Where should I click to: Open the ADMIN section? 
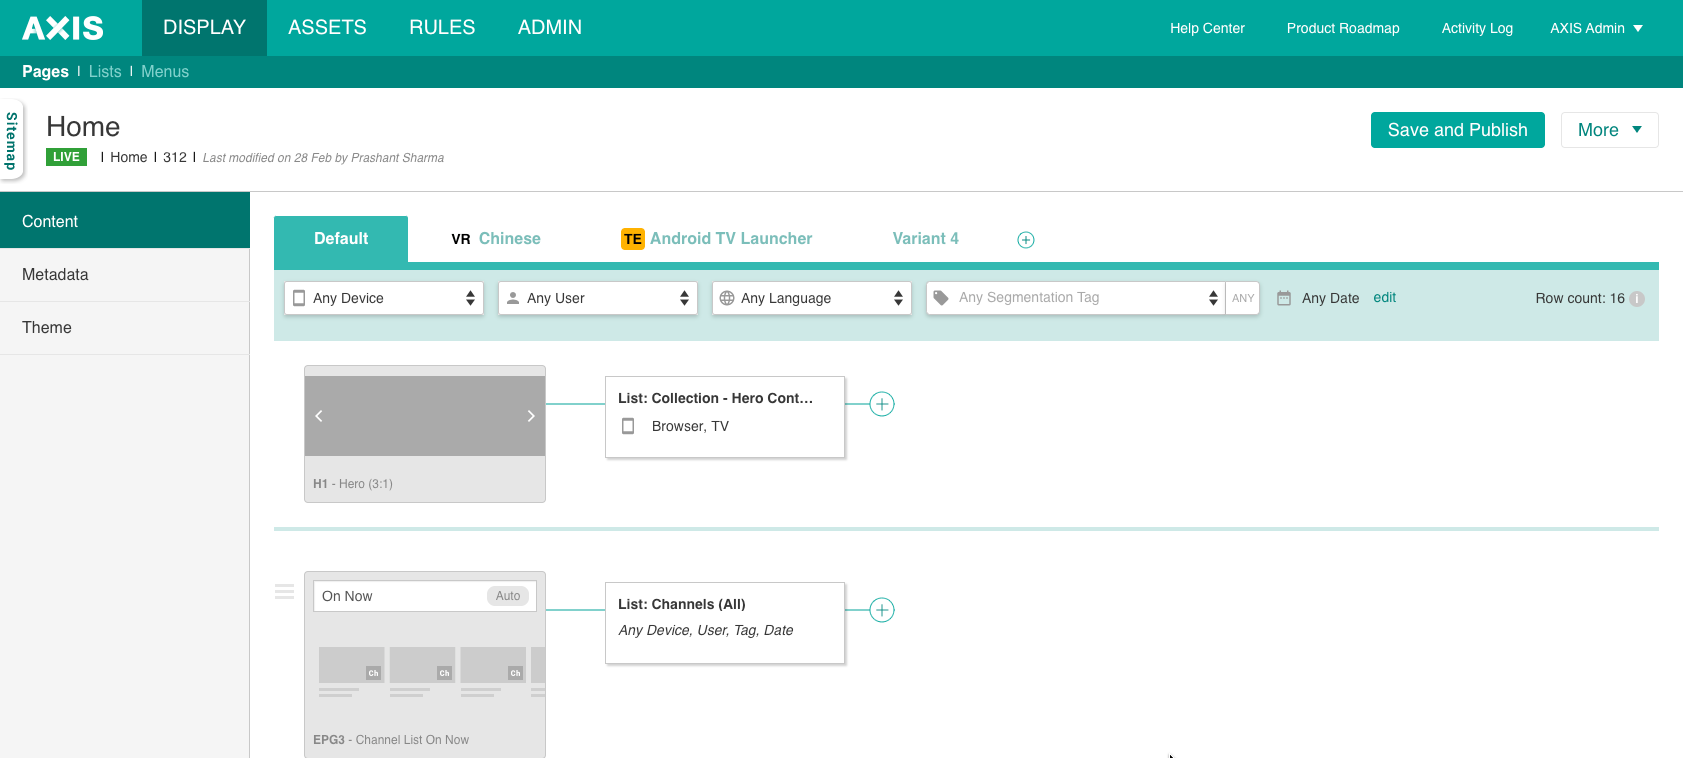(550, 28)
